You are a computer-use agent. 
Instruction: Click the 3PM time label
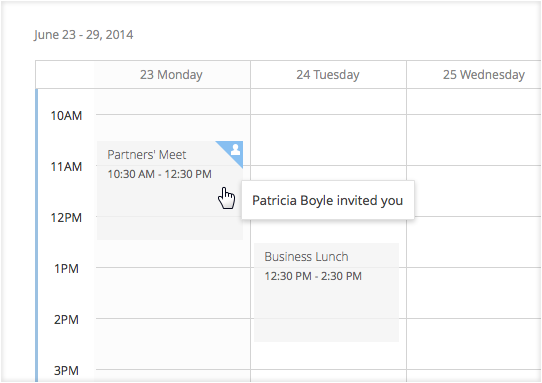66,371
